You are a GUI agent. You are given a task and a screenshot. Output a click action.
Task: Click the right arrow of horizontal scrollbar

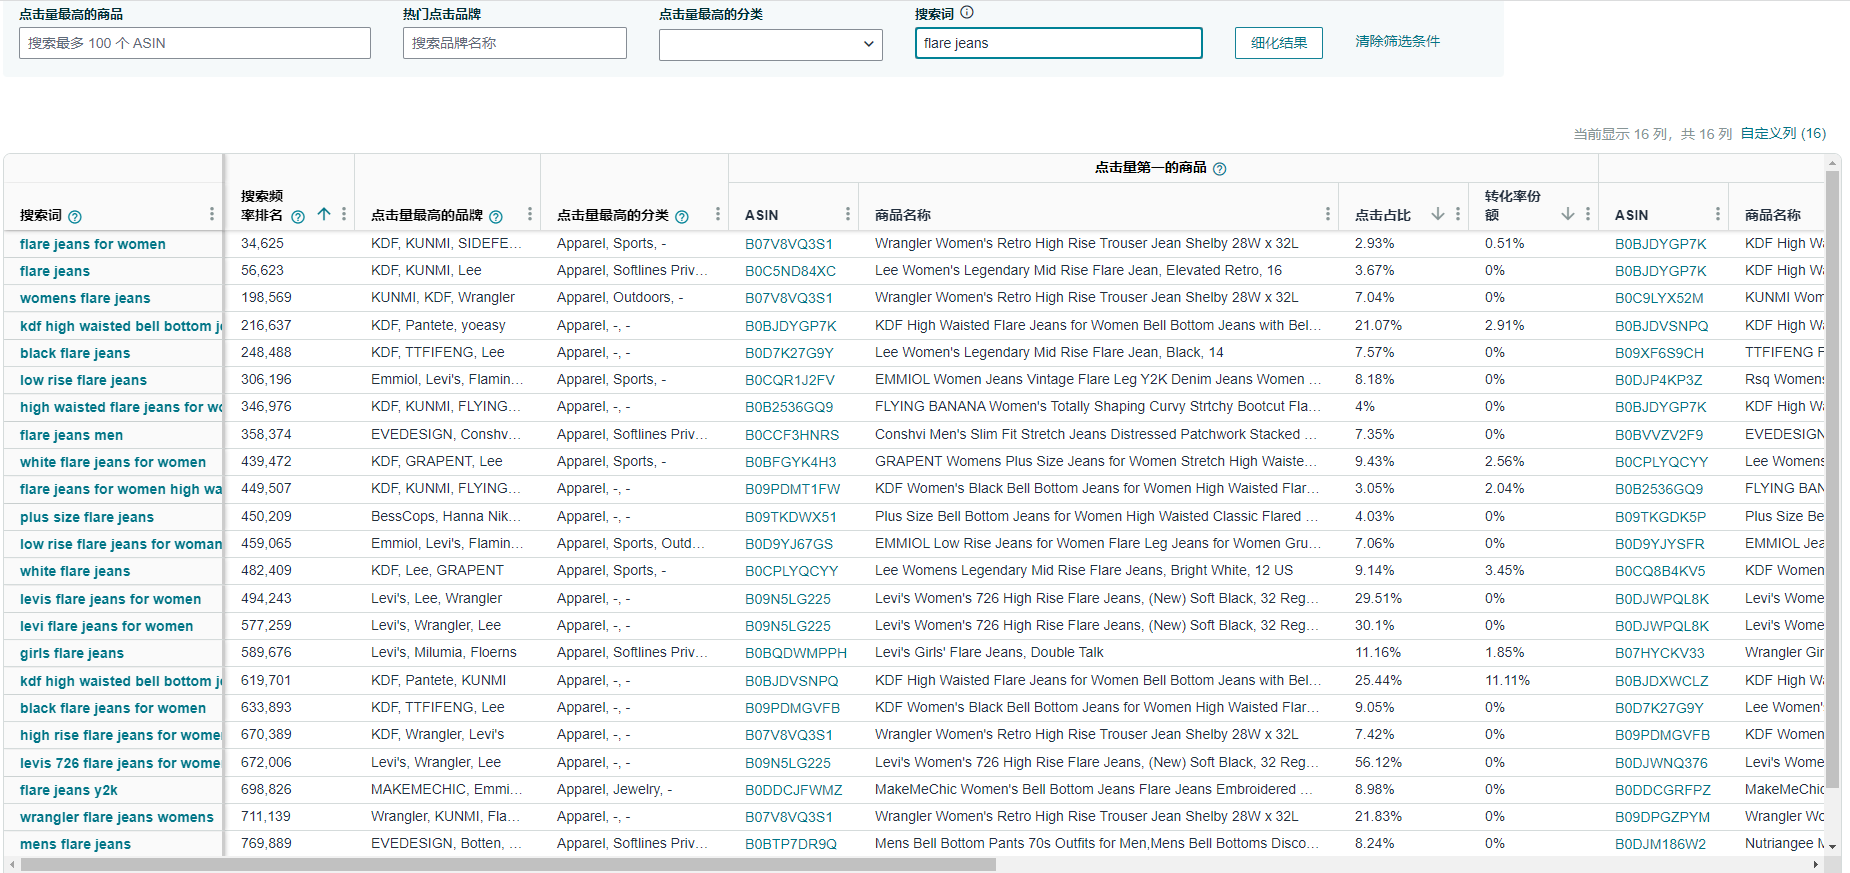tap(1817, 865)
